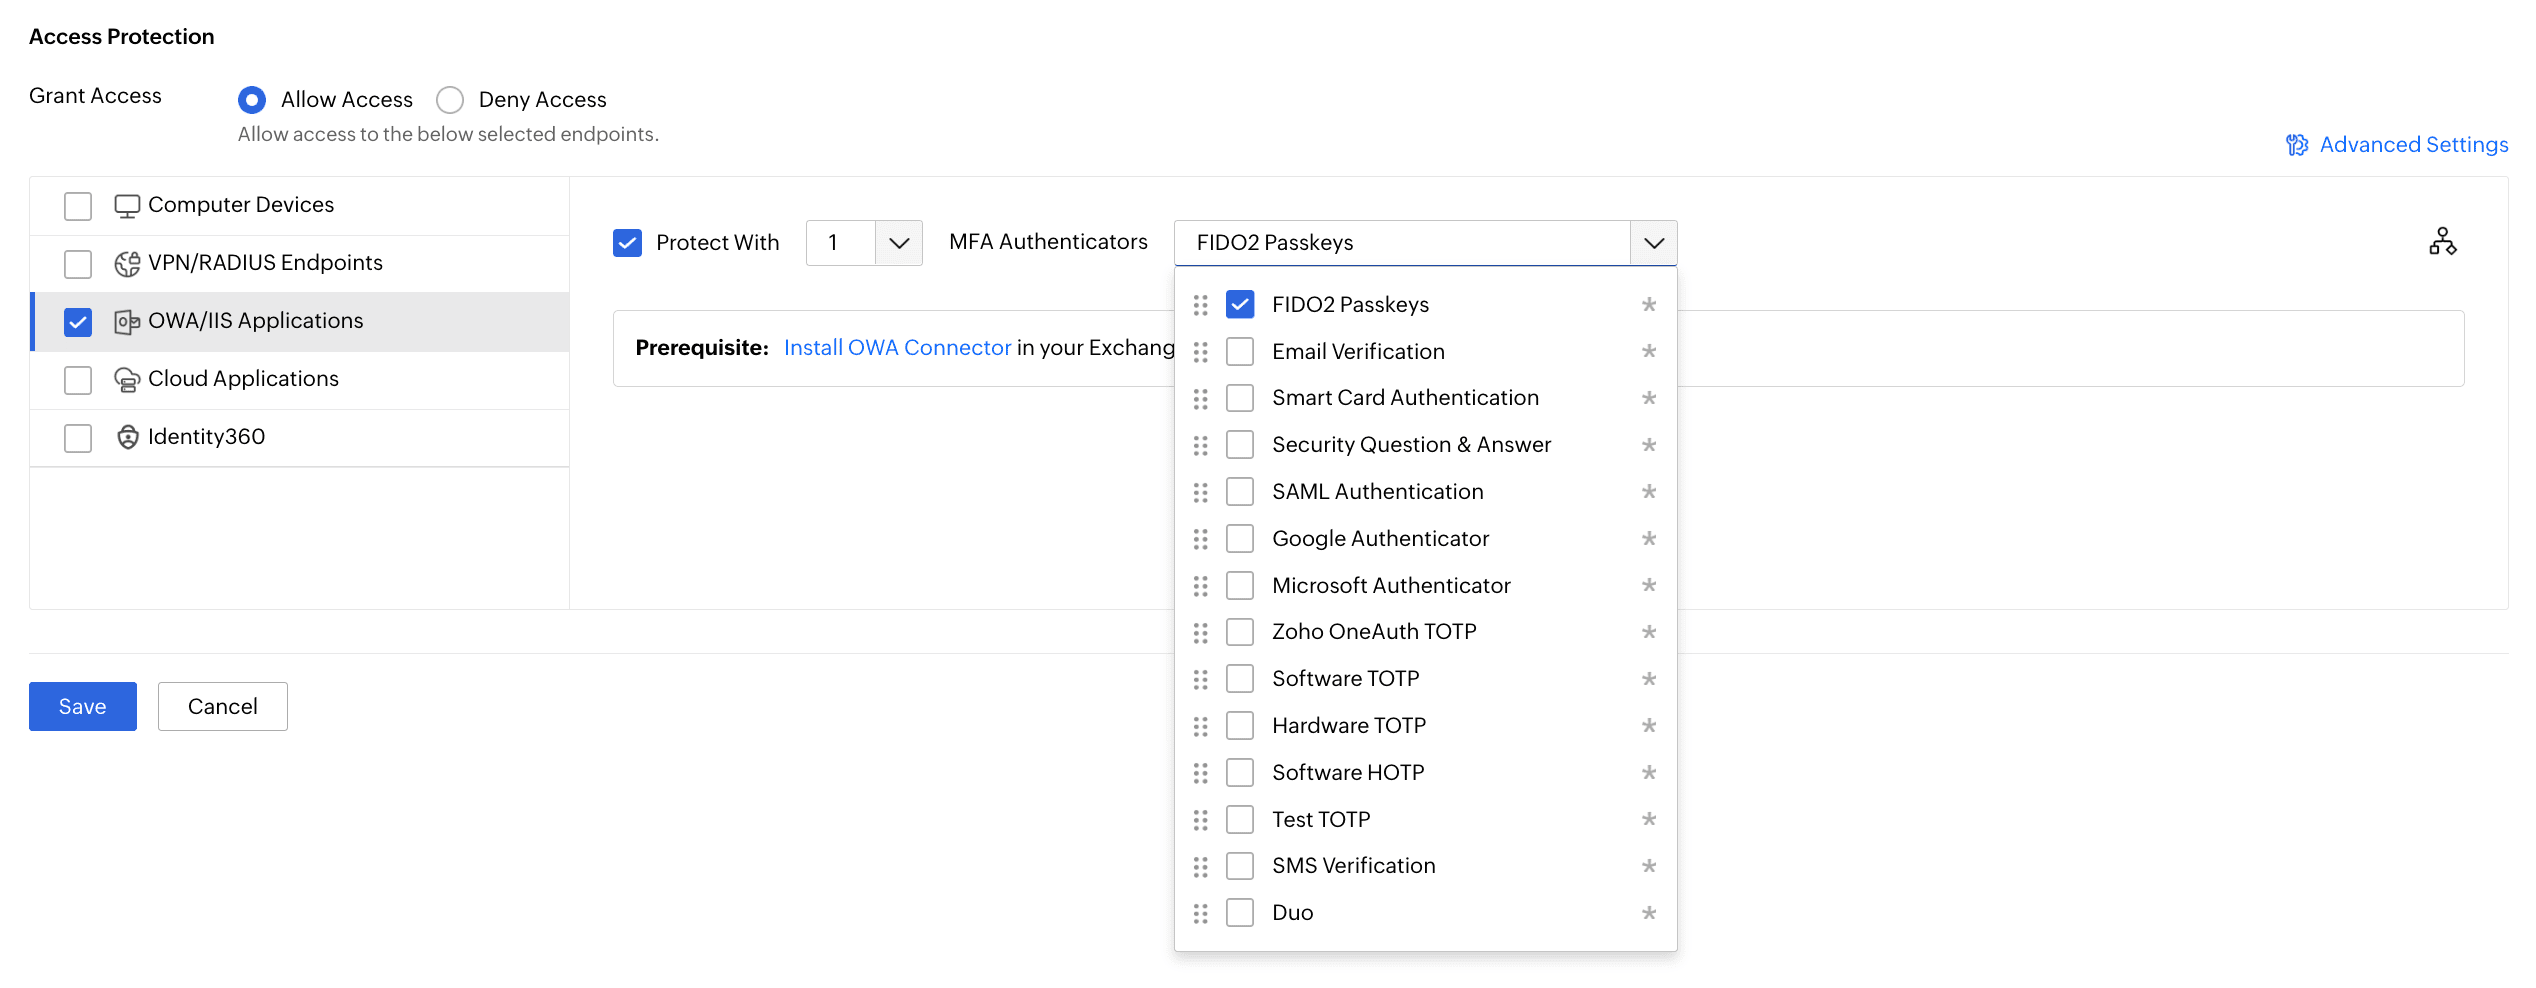Select Software HOTP in list
Viewport: 2536px width, 988px height.
(x=1240, y=772)
